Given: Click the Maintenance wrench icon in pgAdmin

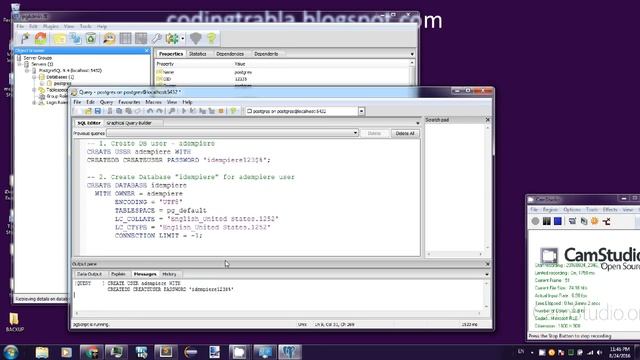Looking at the screenshot, I should (156, 38).
